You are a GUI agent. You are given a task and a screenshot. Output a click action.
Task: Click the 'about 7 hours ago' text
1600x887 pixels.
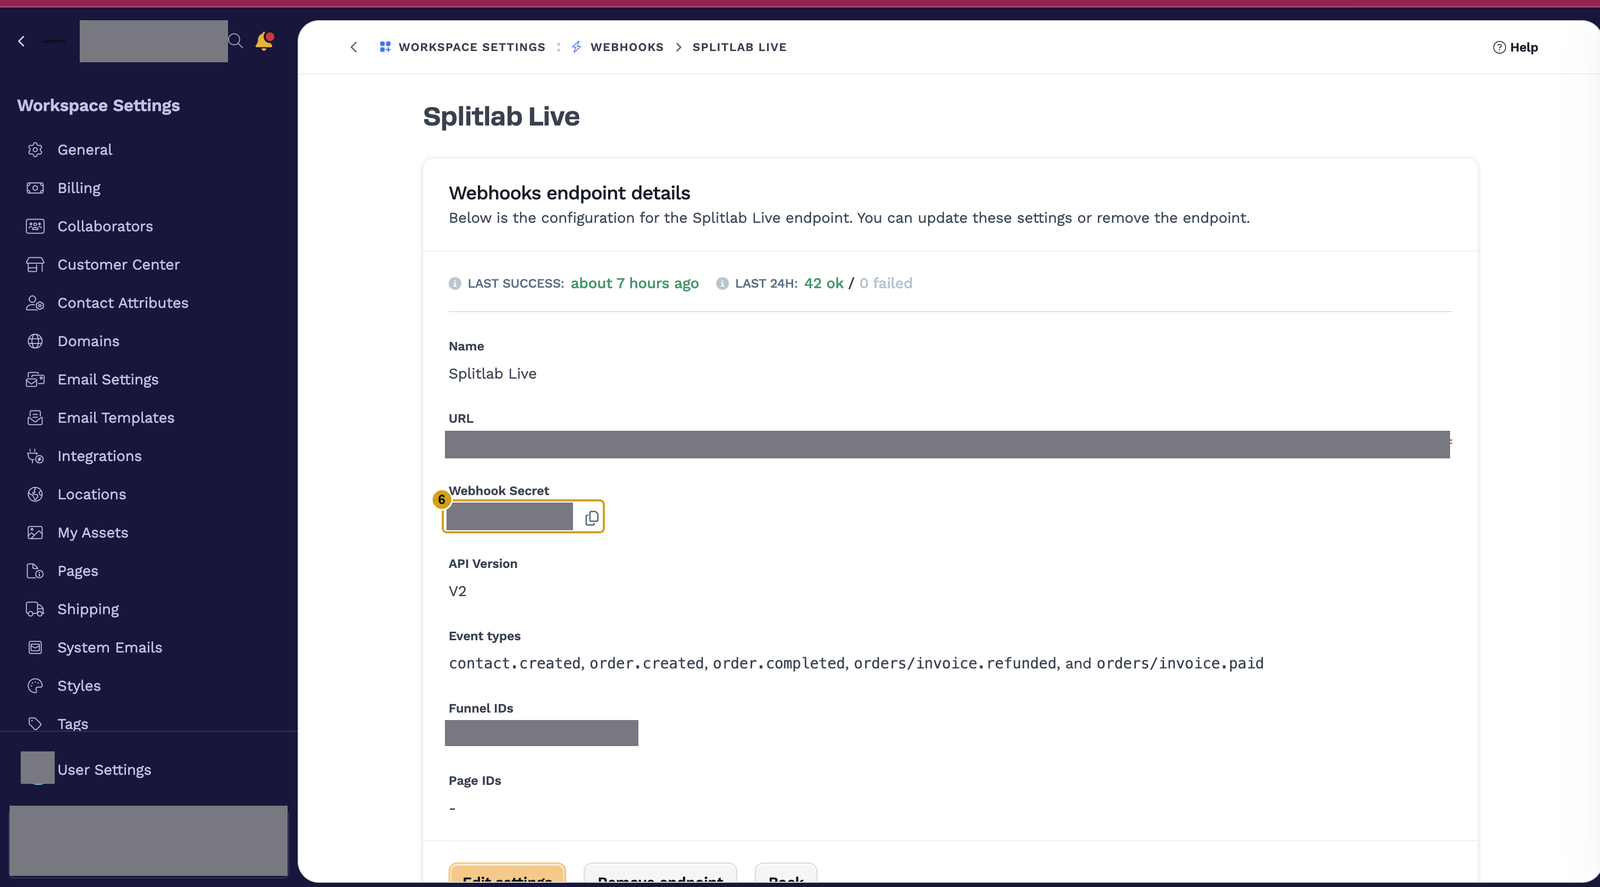[x=635, y=284]
